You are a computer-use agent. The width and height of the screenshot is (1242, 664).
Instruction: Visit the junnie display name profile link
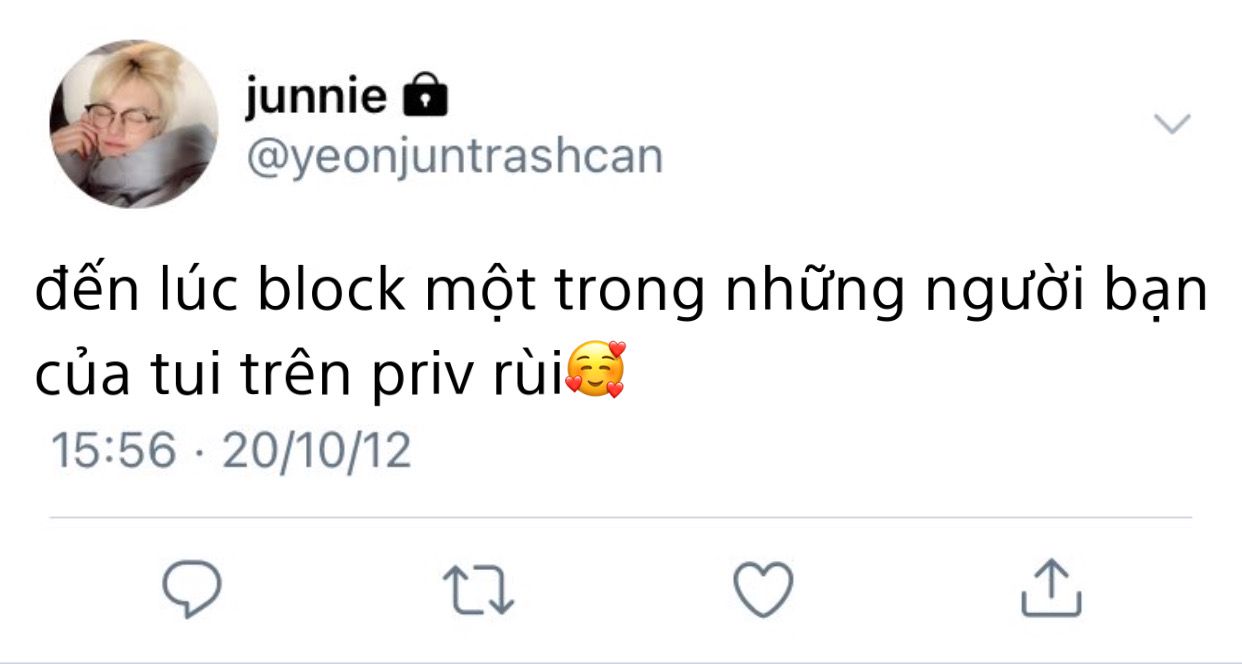[316, 98]
